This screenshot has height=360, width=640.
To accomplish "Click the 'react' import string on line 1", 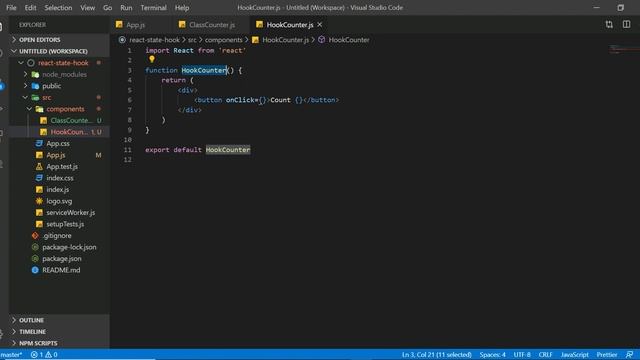I will (232, 51).
